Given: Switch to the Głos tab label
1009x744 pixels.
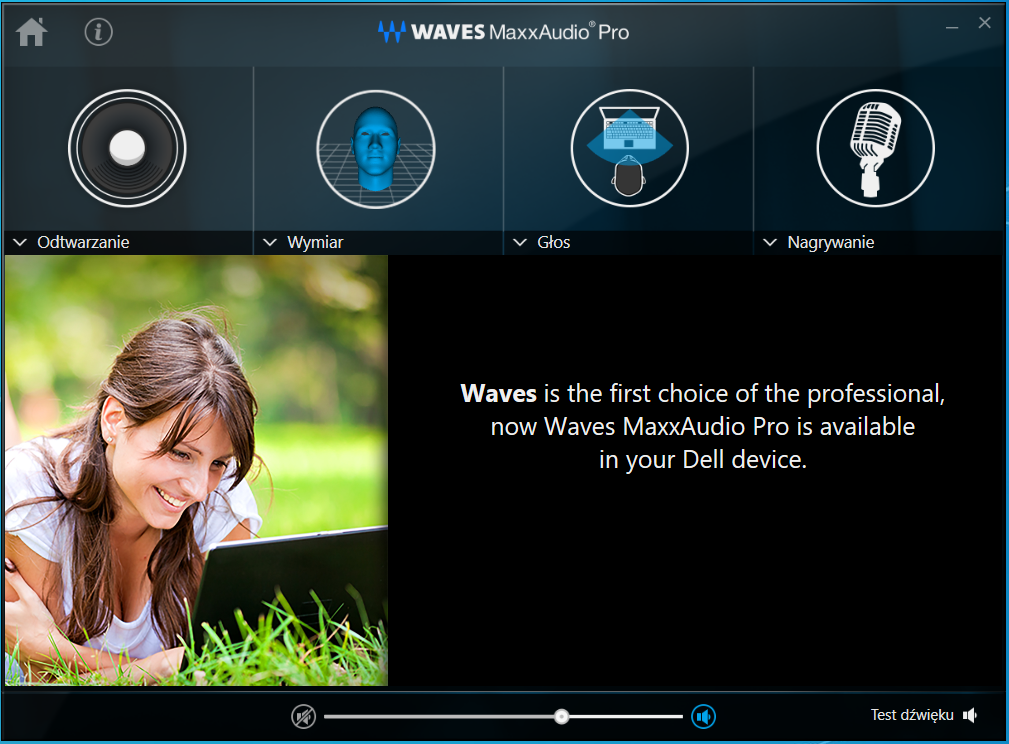Looking at the screenshot, I should [x=554, y=242].
